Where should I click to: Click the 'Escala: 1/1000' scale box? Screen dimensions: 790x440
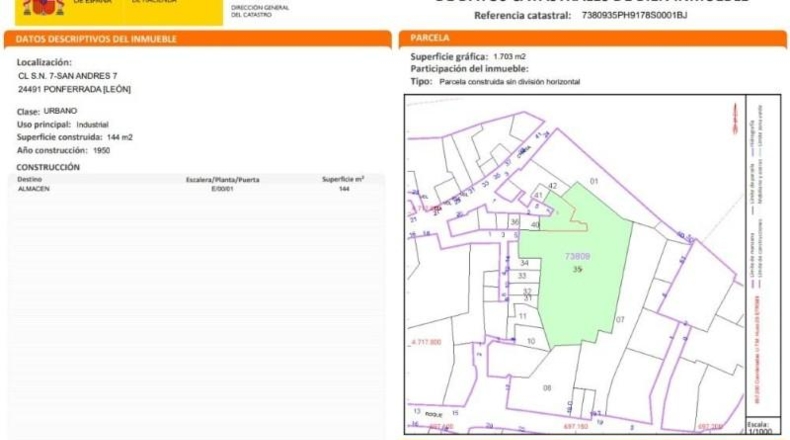pos(763,427)
